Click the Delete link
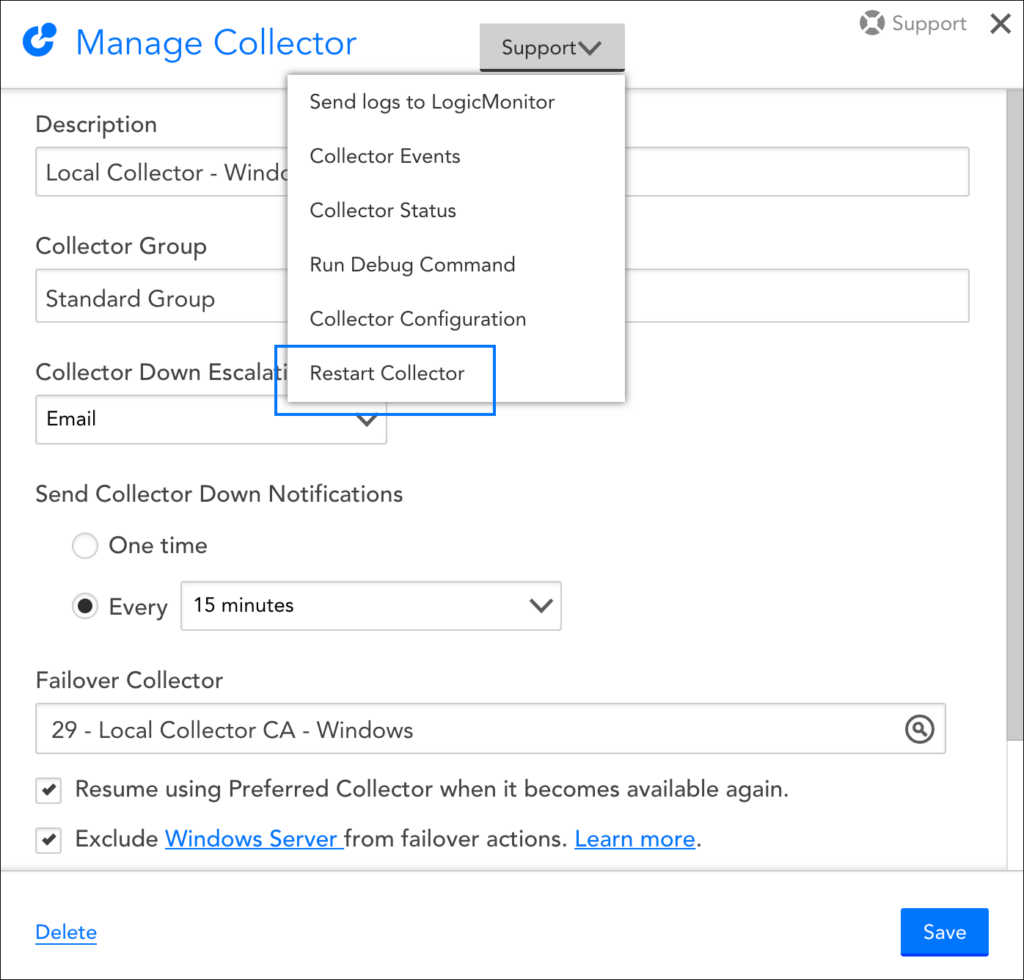 pos(66,932)
